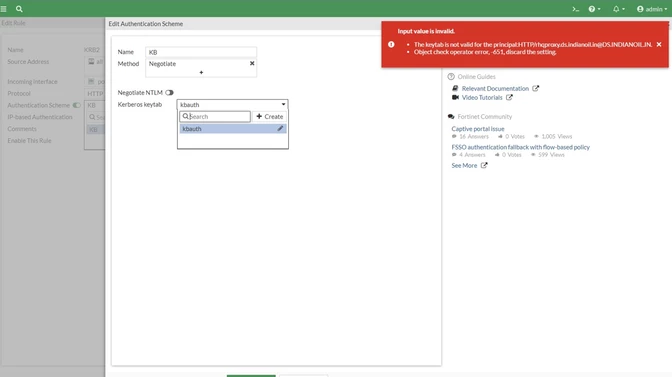This screenshot has width=672, height=377.
Task: Click external-link icon beside Video Tutorials
Action: (x=509, y=98)
